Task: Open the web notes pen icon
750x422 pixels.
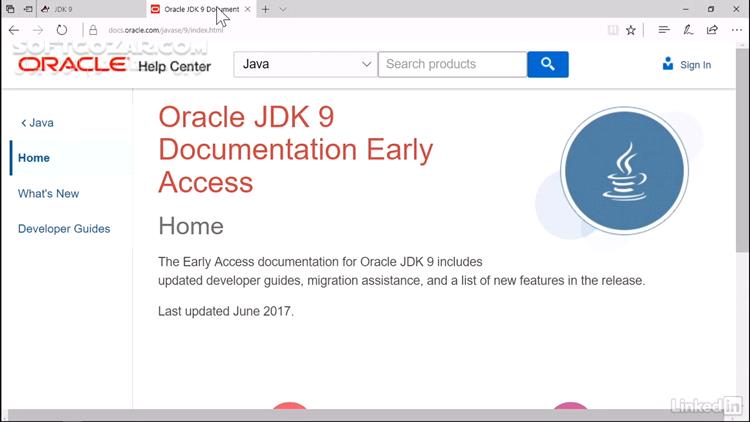Action: (688, 30)
